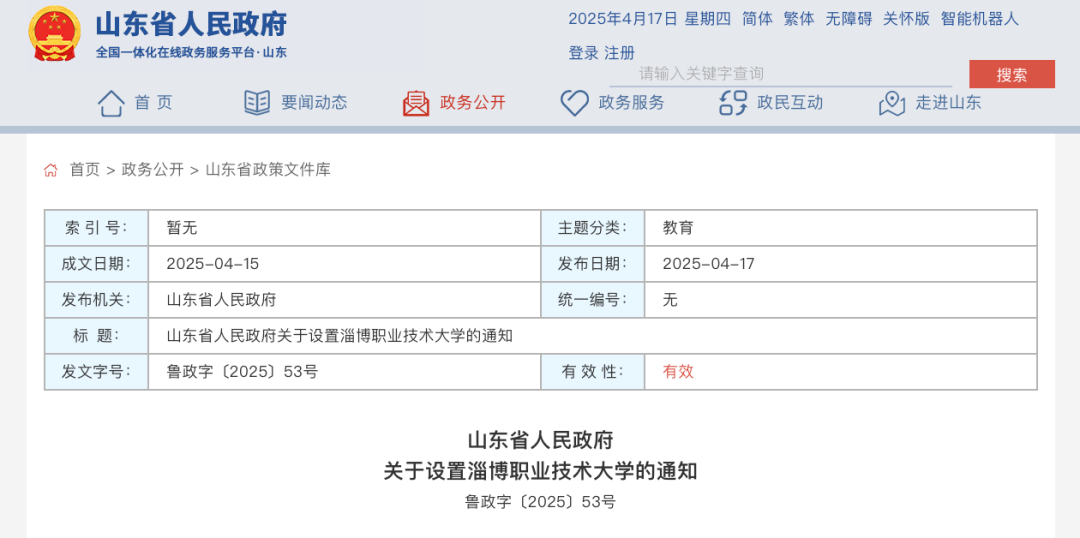Focus the keyword search input field
The height and width of the screenshot is (538, 1080).
[780, 74]
